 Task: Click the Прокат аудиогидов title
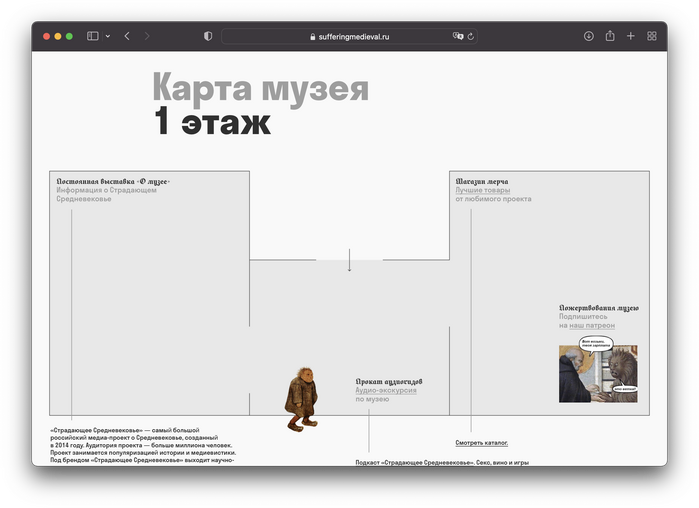[x=389, y=381]
